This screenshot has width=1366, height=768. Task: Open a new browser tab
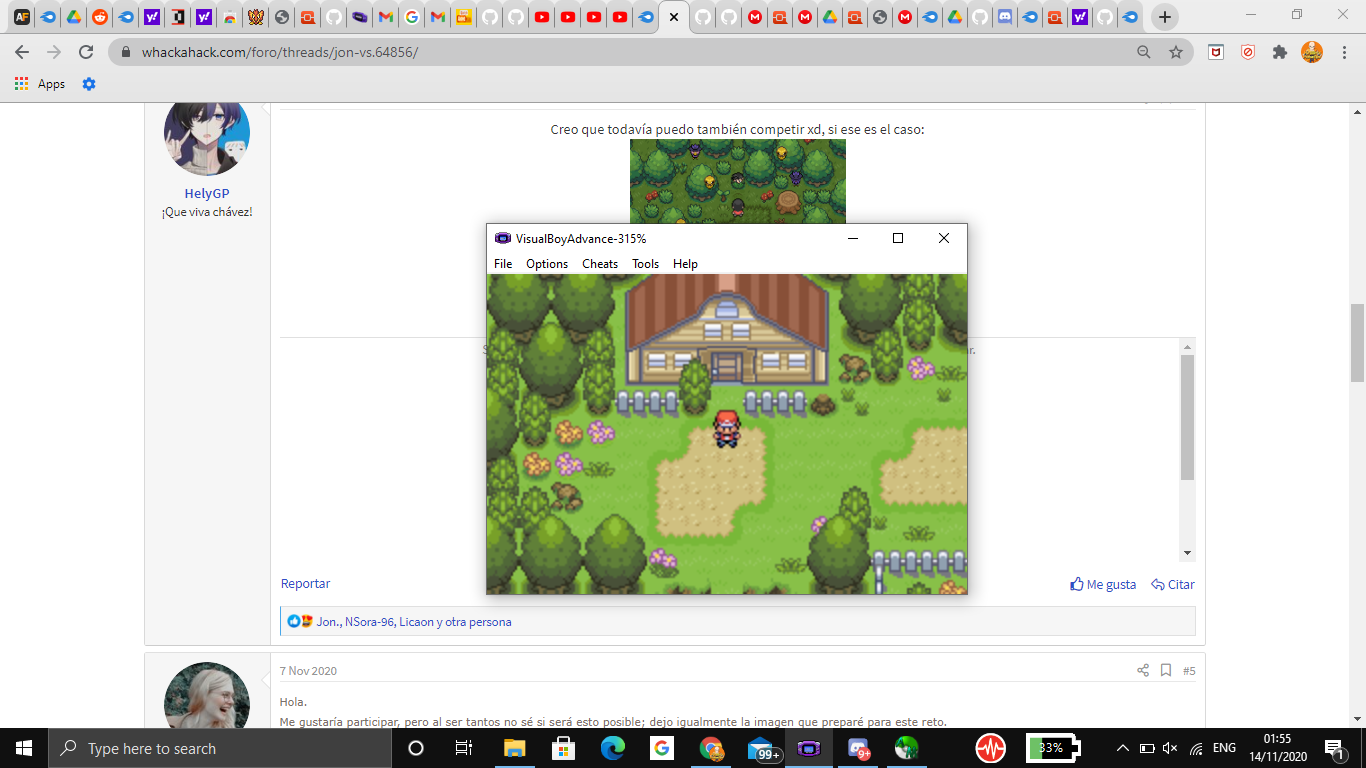click(x=1164, y=17)
